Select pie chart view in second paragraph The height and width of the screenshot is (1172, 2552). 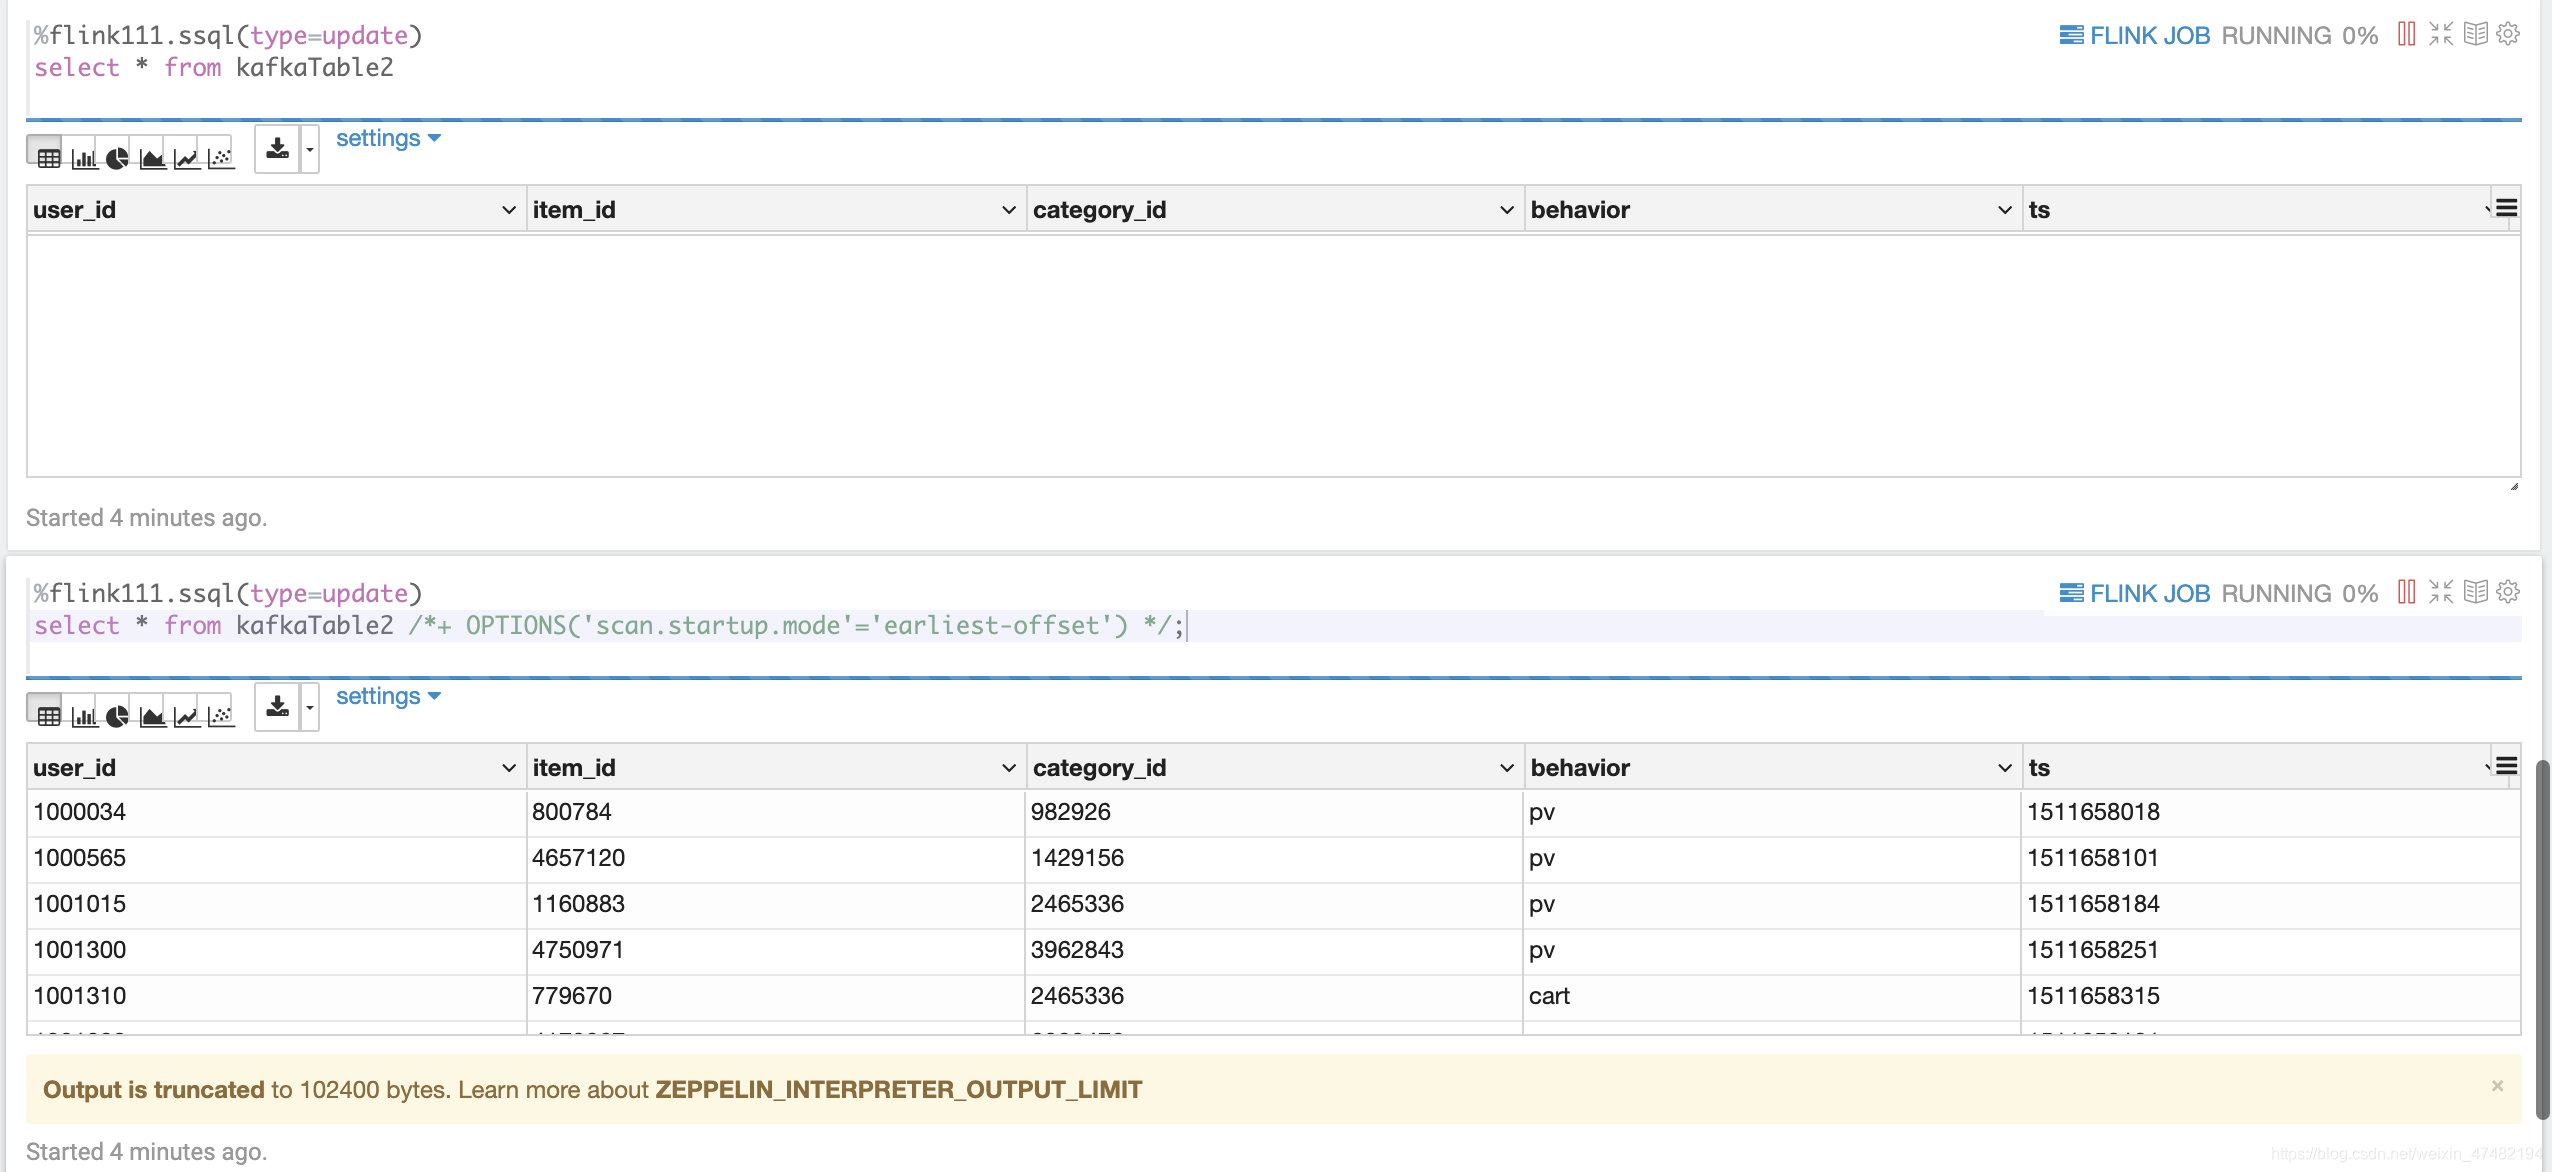coord(118,715)
